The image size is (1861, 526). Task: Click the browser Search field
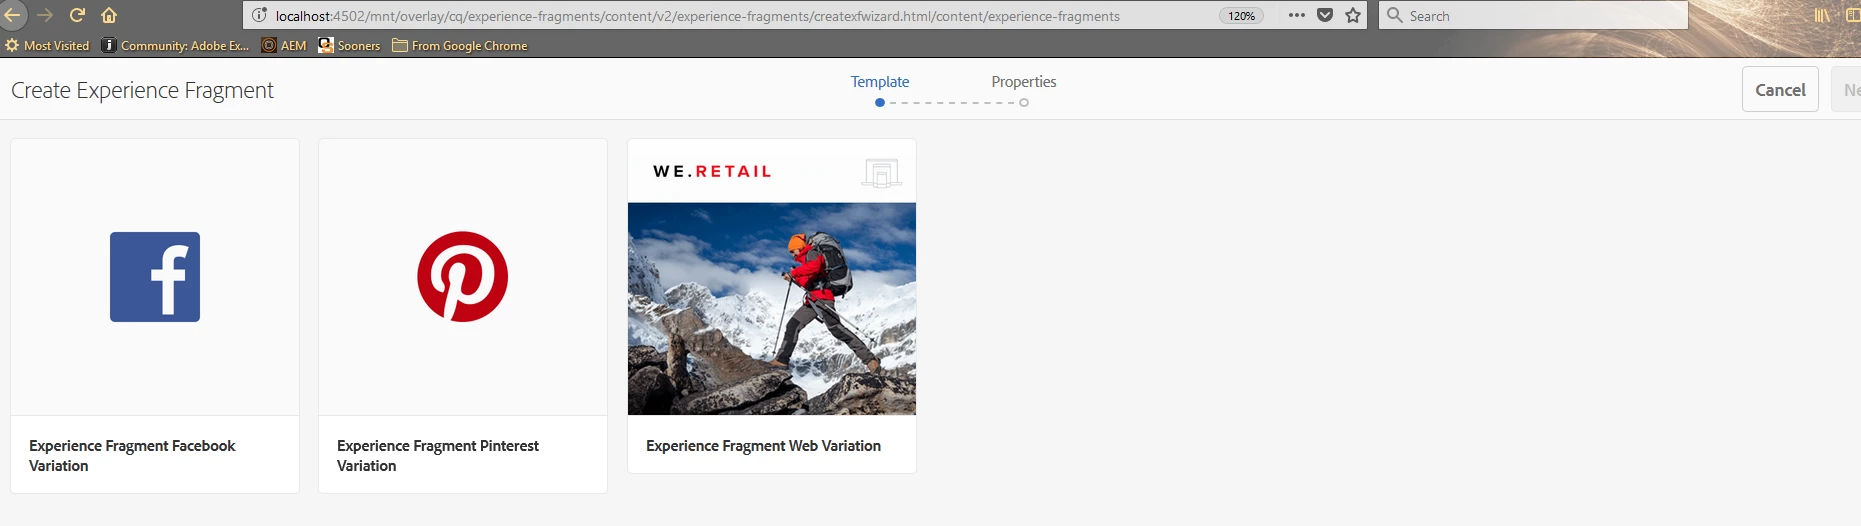pyautogui.click(x=1533, y=16)
